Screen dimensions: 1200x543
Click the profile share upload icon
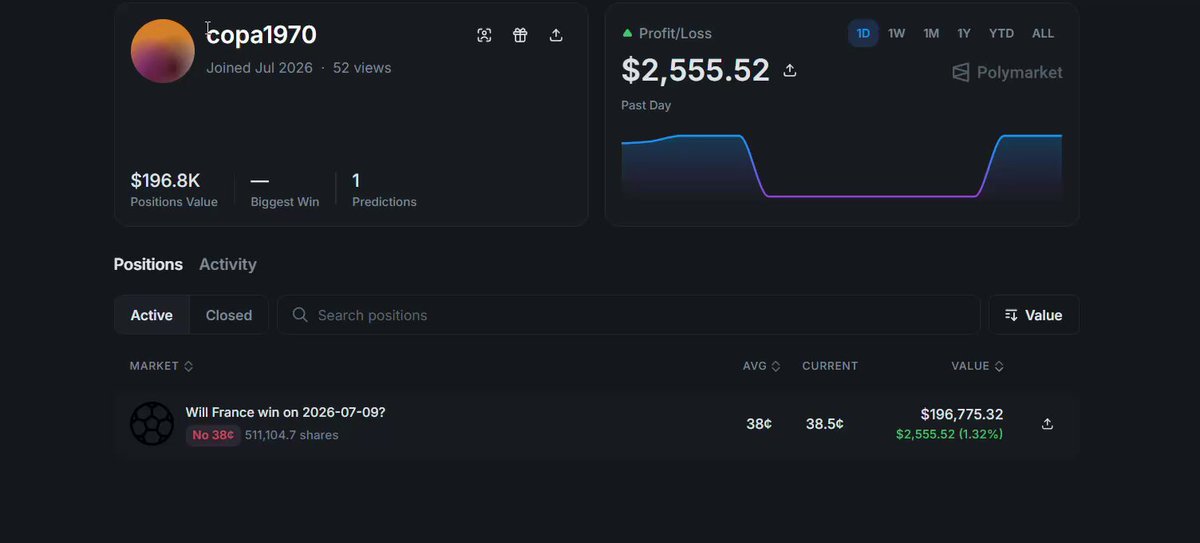pyautogui.click(x=556, y=35)
